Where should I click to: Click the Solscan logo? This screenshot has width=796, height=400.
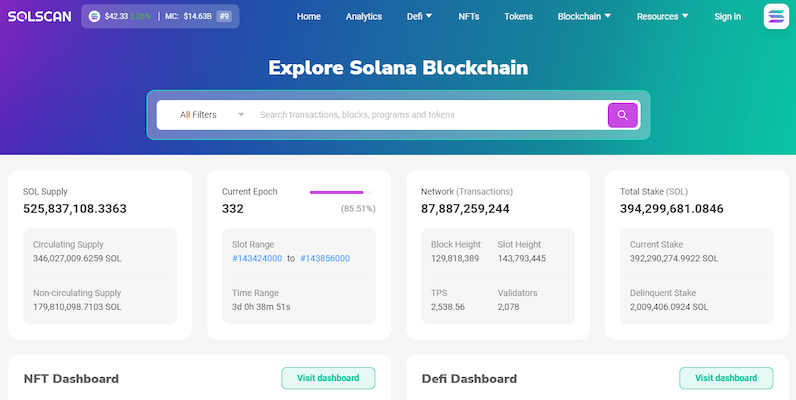coord(39,16)
